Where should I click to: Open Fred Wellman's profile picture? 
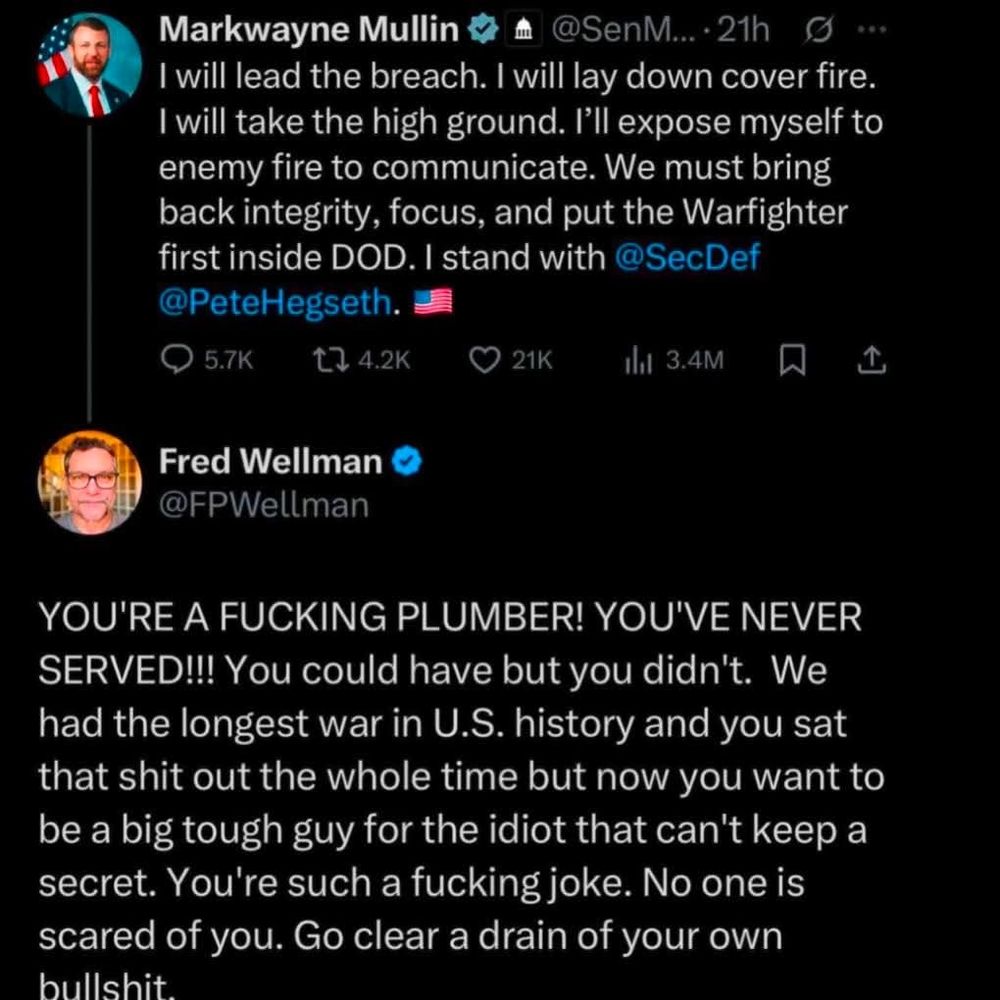[x=91, y=482]
